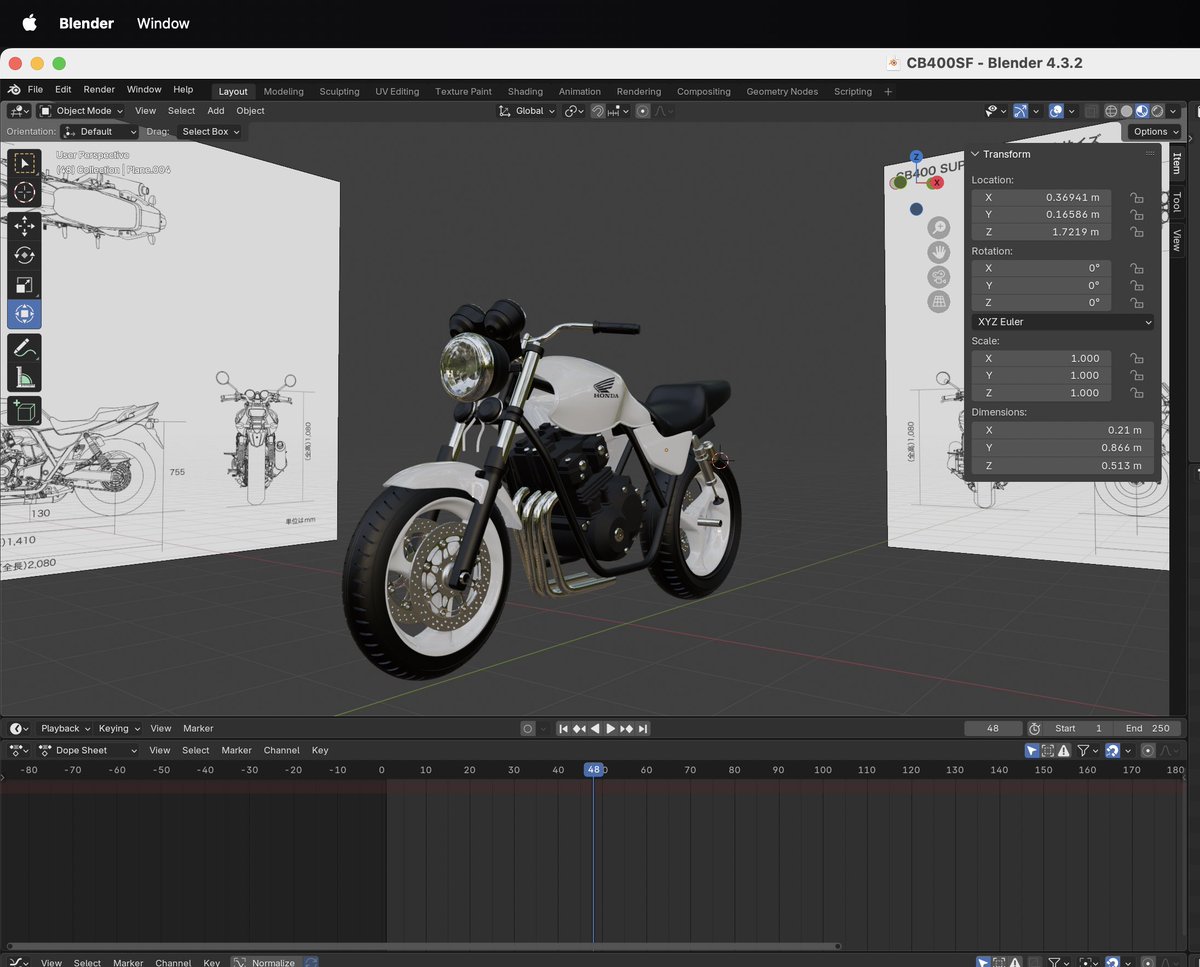Click the current frame field showing 48
1200x967 pixels.
coord(993,729)
